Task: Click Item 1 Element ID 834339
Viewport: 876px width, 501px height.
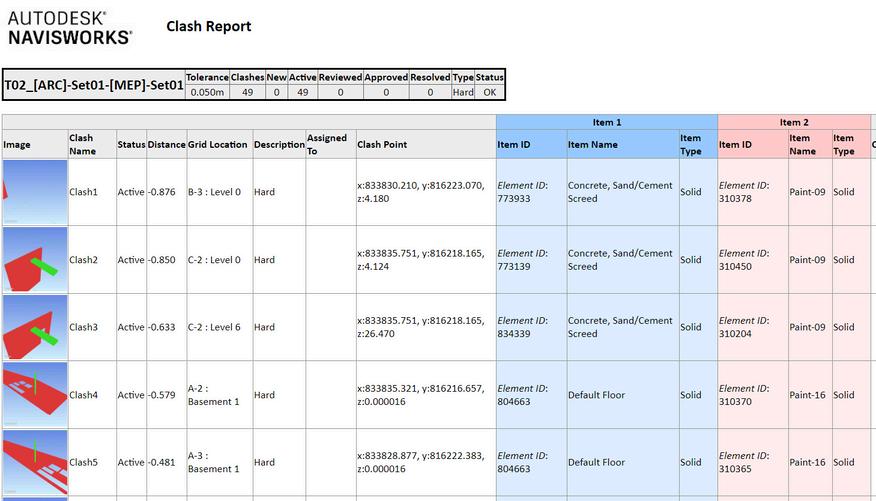Action: (x=523, y=327)
